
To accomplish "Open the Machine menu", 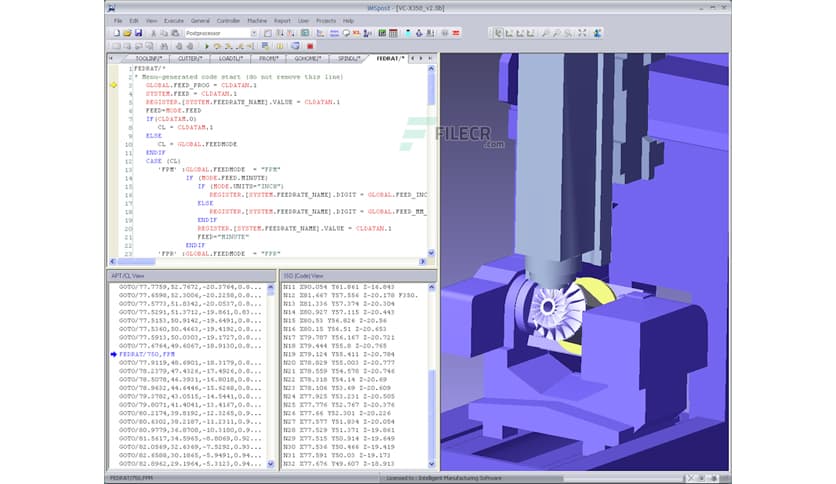I will (256, 20).
